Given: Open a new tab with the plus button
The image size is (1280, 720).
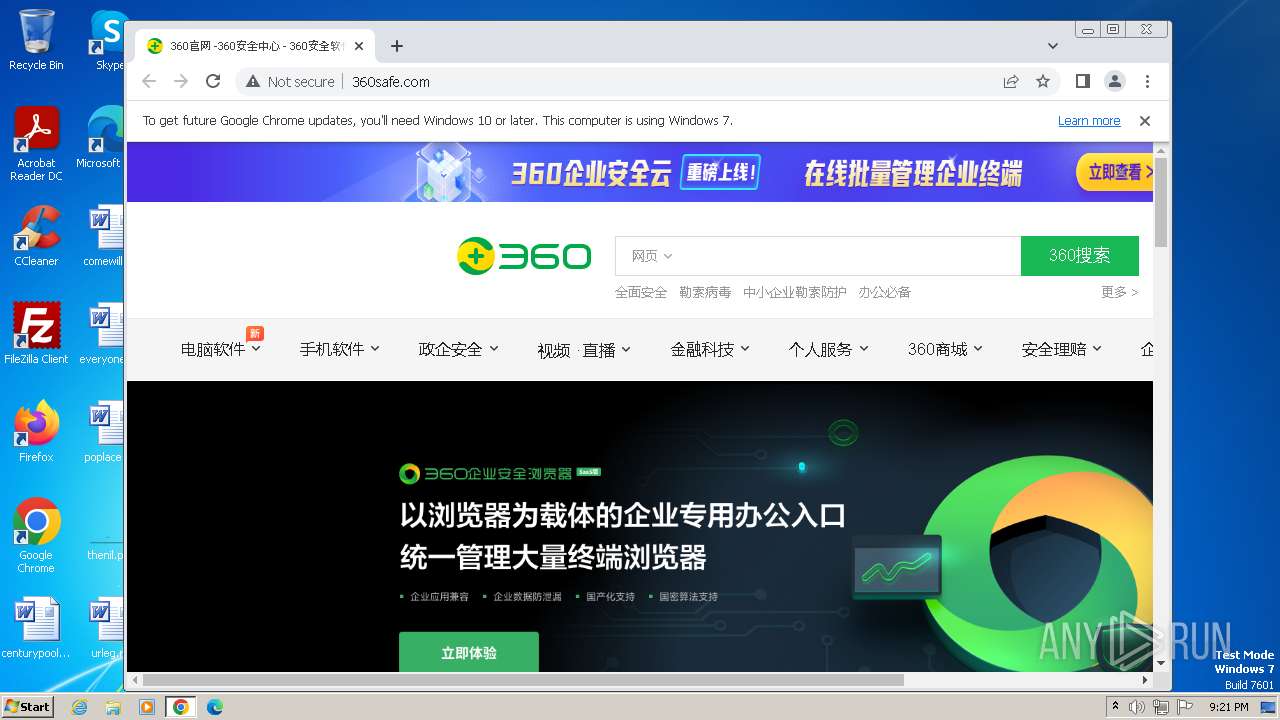Looking at the screenshot, I should coord(397,46).
